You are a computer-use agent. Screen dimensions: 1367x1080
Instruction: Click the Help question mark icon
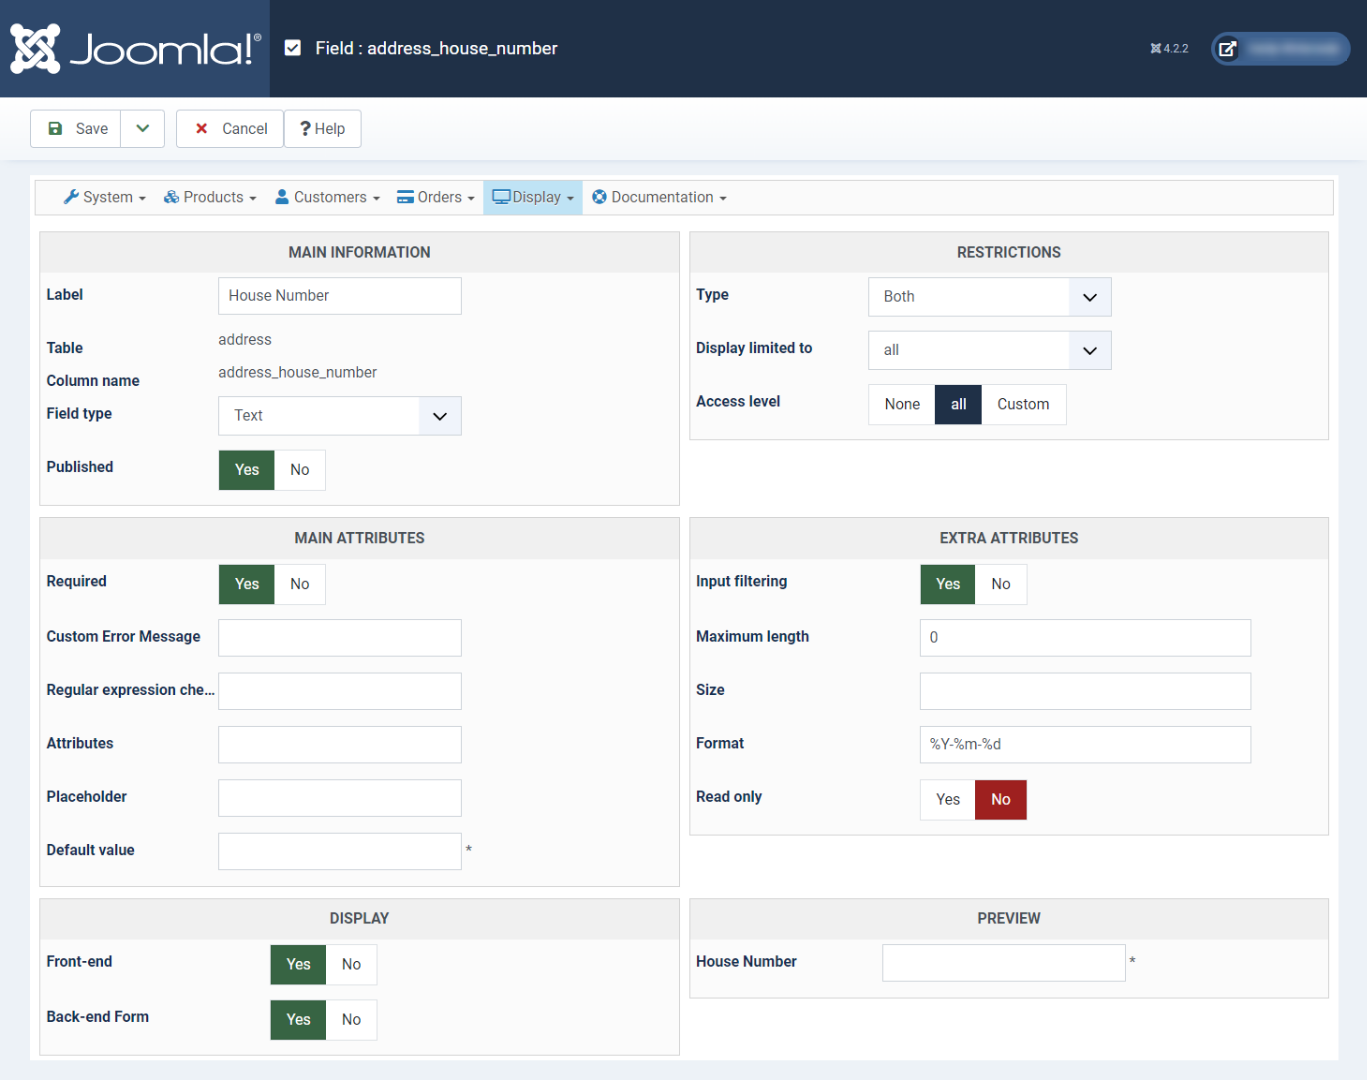click(305, 129)
